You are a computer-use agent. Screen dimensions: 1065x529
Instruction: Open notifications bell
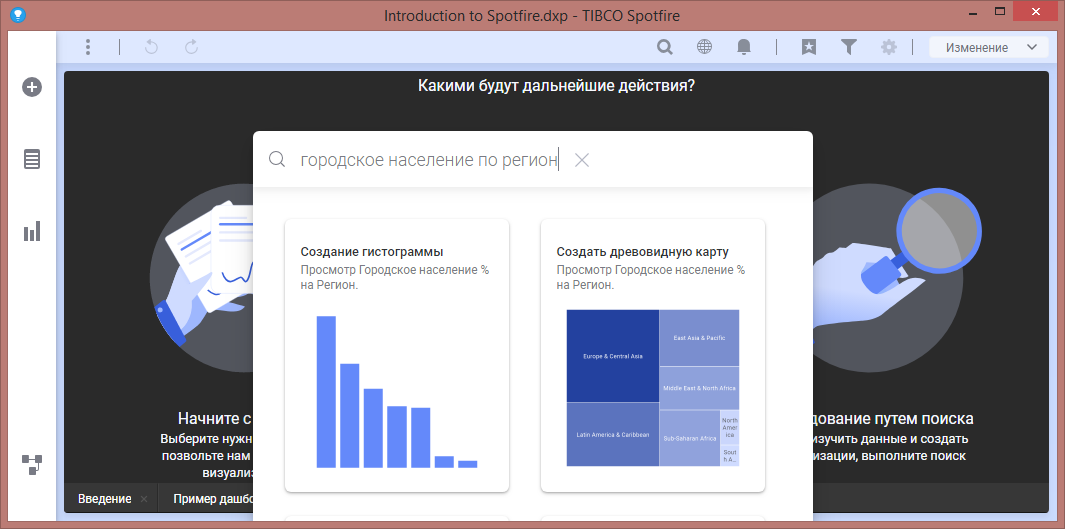744,47
